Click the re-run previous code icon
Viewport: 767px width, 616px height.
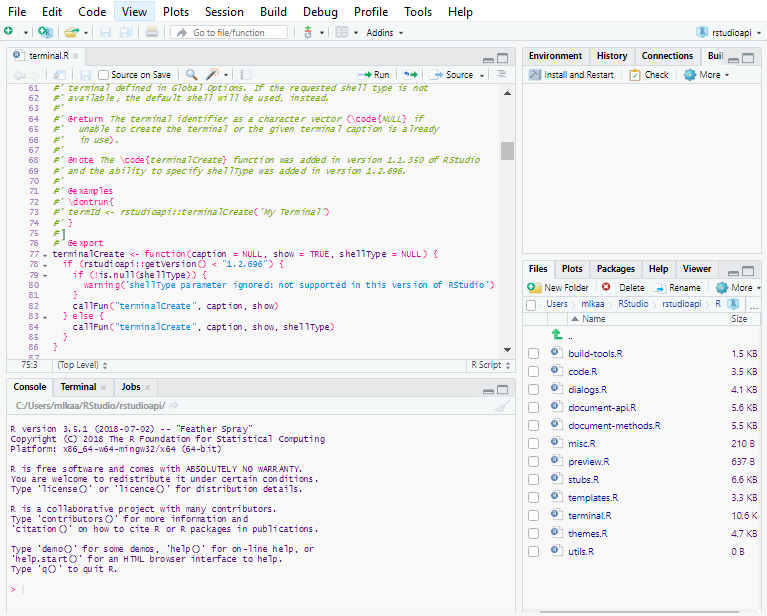(x=410, y=75)
